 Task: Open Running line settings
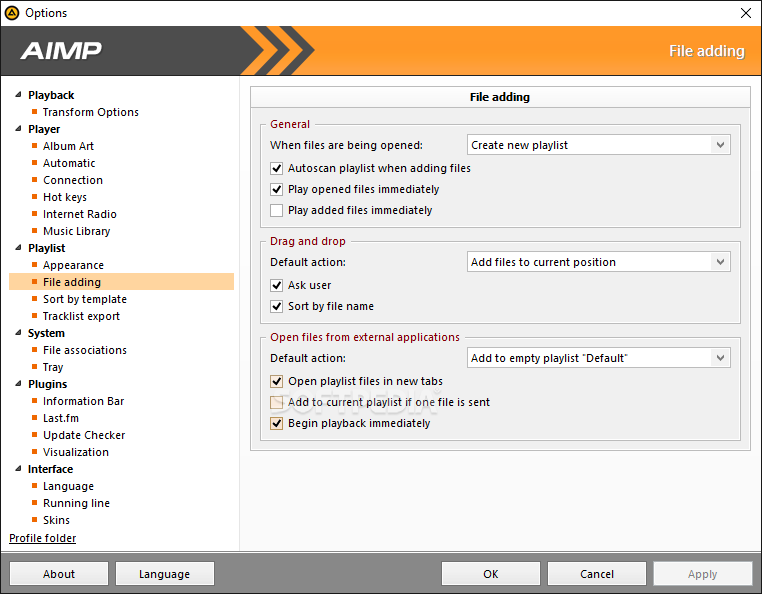pyautogui.click(x=76, y=504)
